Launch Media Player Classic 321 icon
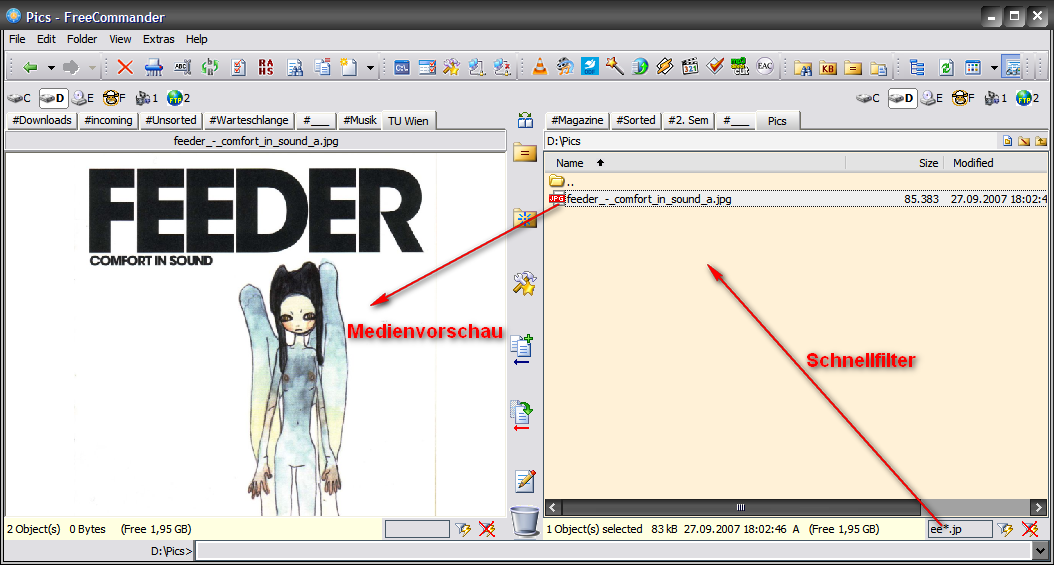The width and height of the screenshot is (1054, 565). pyautogui.click(x=690, y=67)
